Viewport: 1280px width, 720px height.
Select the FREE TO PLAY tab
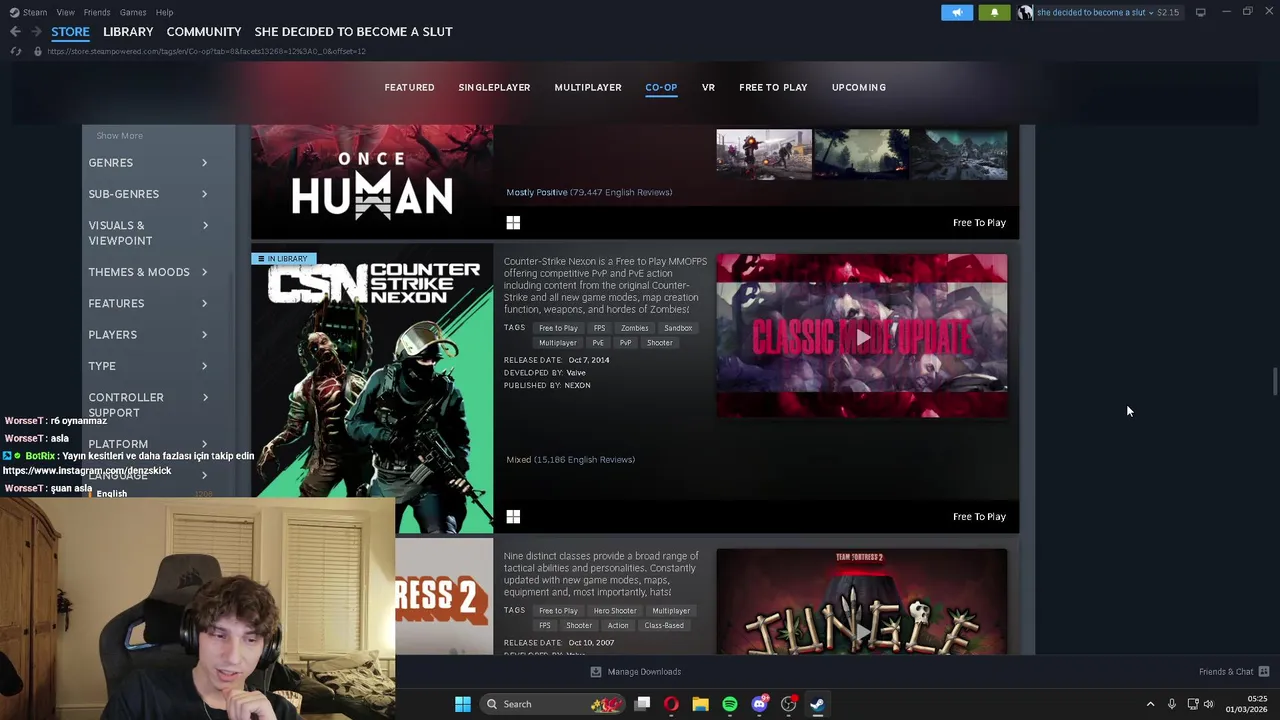(773, 88)
